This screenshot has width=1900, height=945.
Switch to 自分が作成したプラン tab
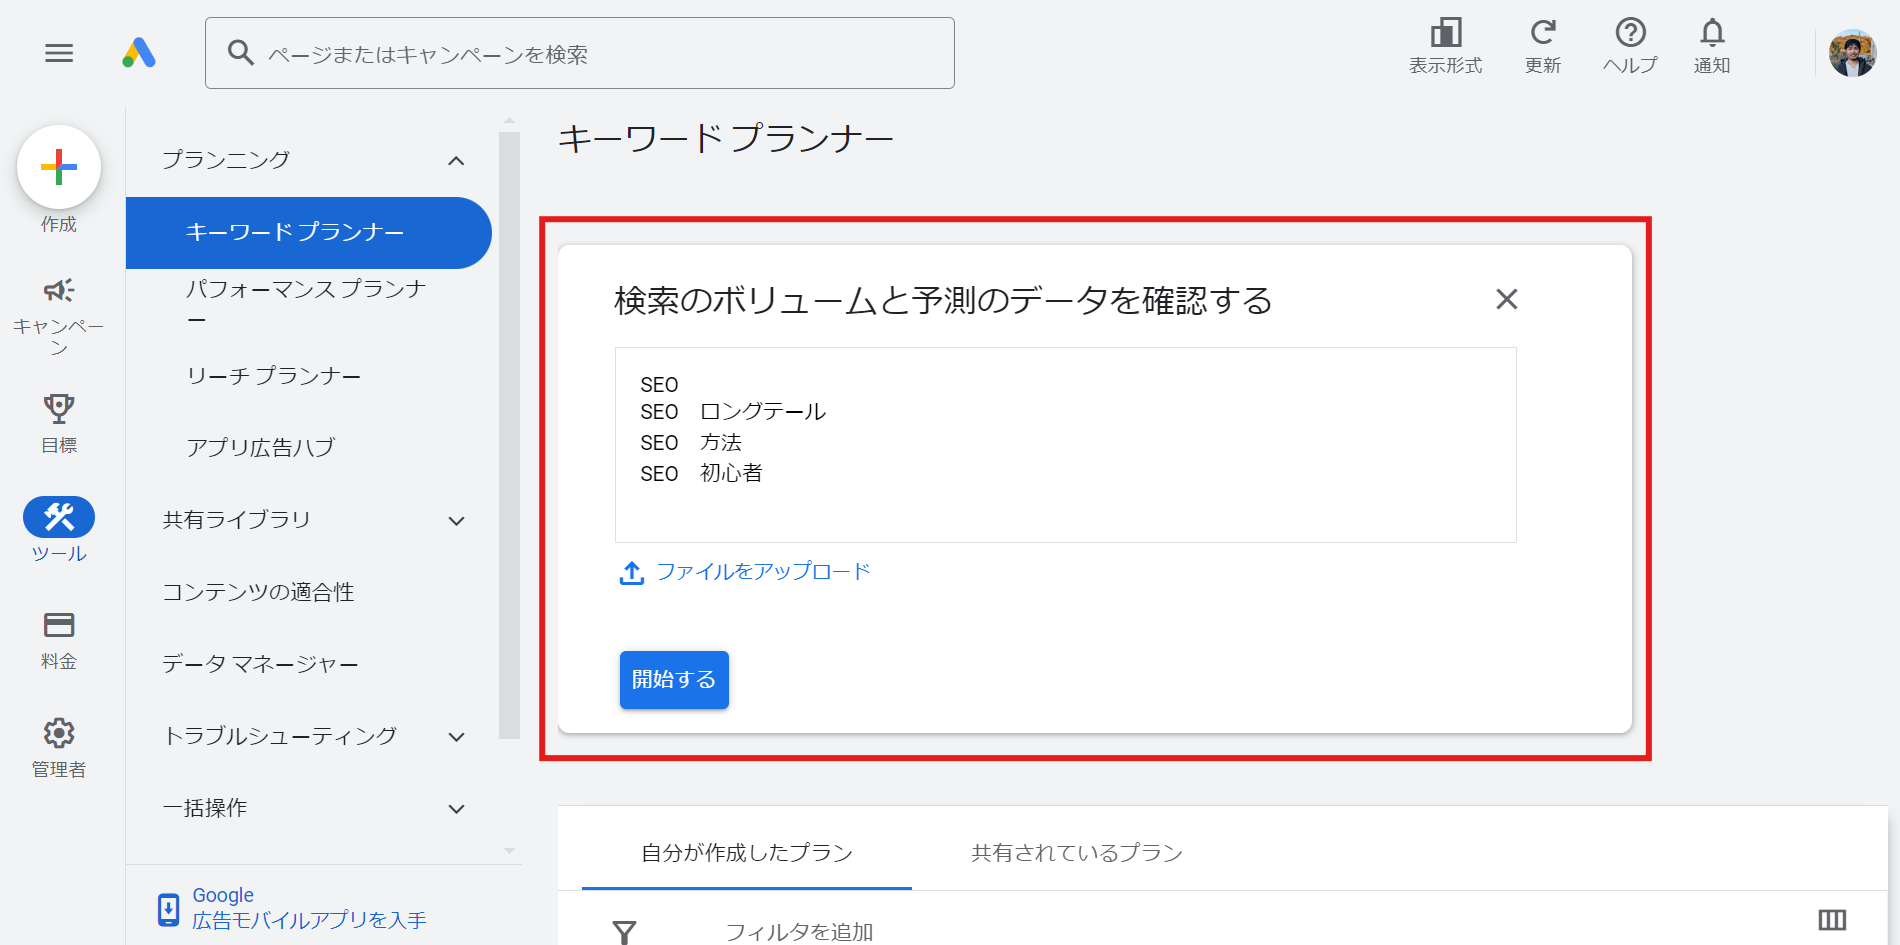tap(747, 853)
